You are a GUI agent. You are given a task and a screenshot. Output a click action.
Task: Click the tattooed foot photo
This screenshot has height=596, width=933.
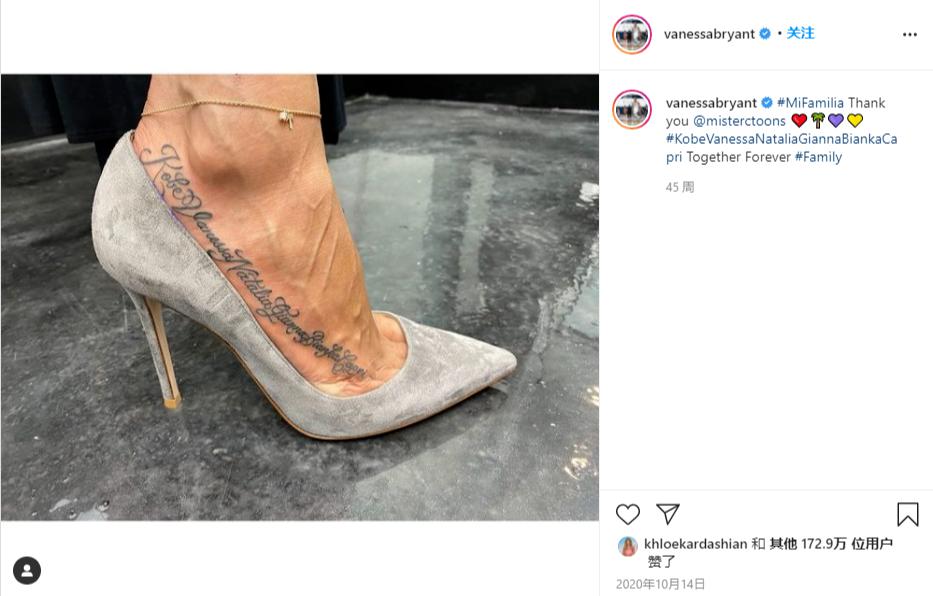(300, 297)
